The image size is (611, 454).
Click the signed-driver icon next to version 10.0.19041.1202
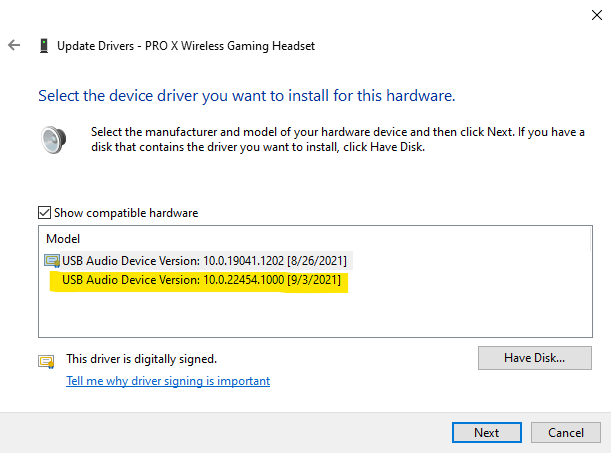pos(52,261)
